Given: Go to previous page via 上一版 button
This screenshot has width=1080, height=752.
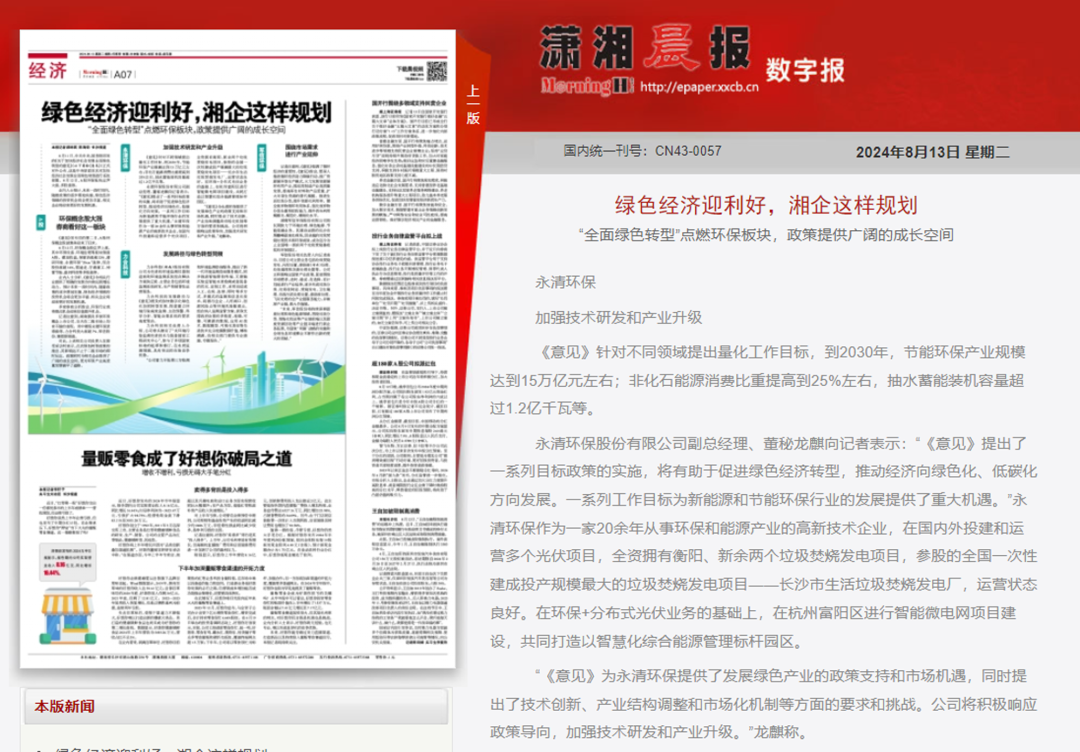Looking at the screenshot, I should (x=473, y=104).
